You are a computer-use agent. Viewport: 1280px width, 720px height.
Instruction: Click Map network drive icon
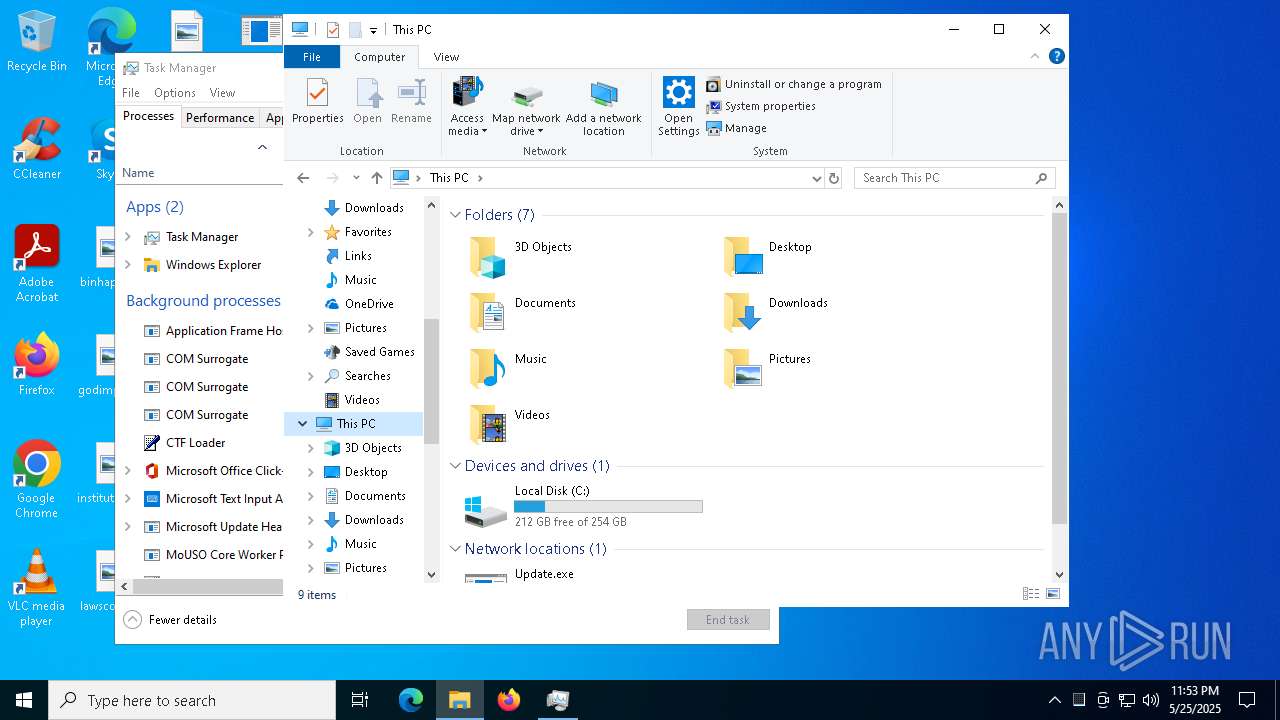526,97
